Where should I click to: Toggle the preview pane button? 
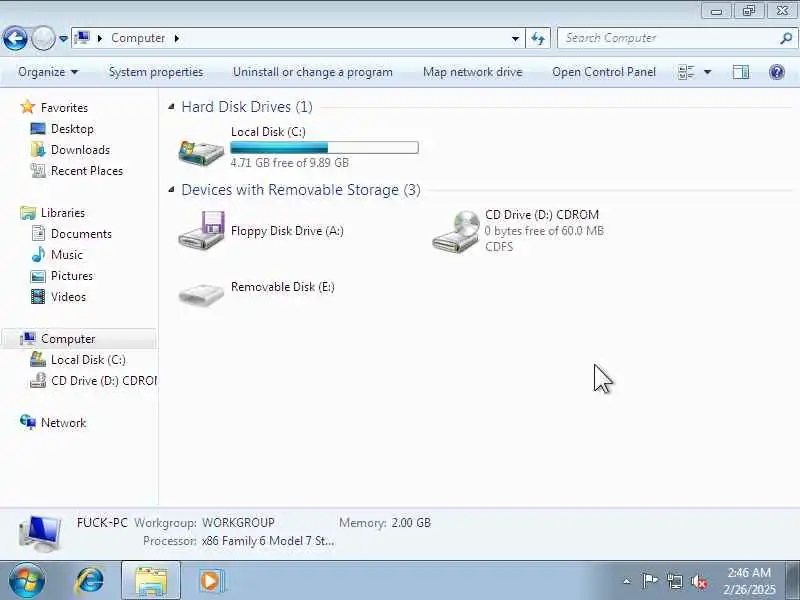[x=741, y=72]
